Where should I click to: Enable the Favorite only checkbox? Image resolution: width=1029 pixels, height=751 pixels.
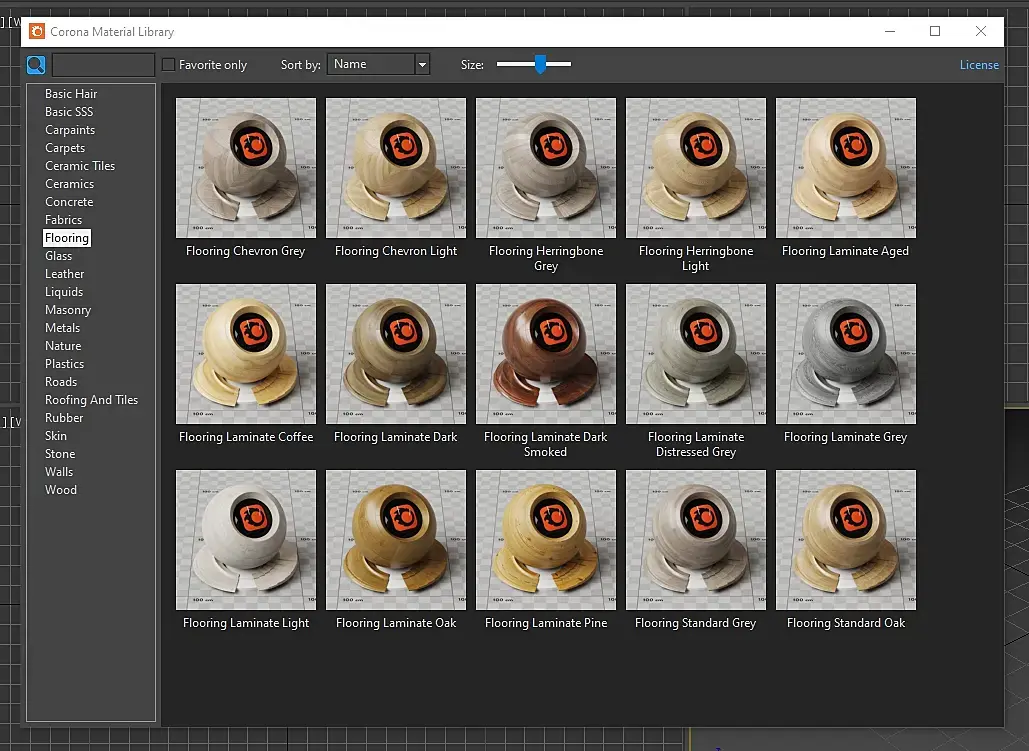[x=169, y=65]
